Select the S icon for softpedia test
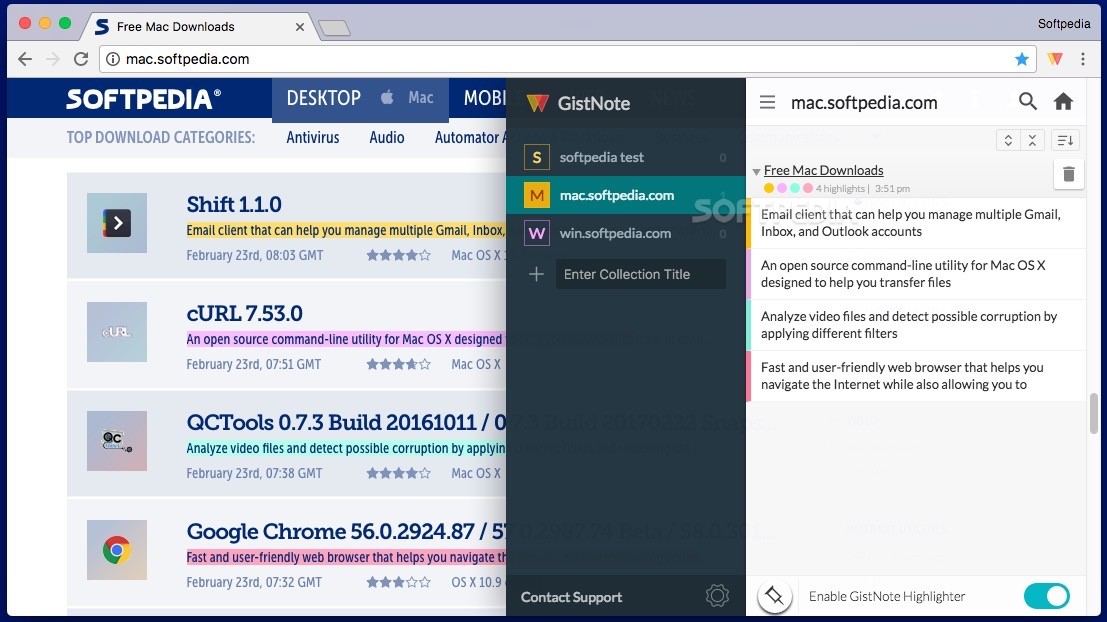Image resolution: width=1107 pixels, height=622 pixels. coord(537,157)
